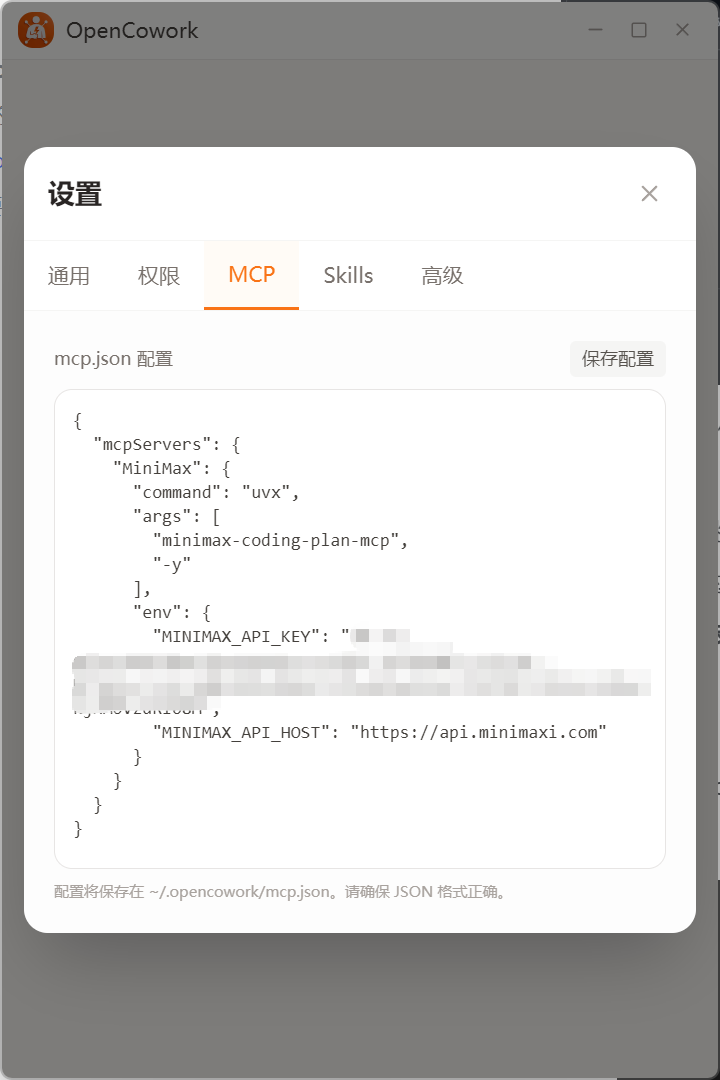Open the 高级 settings tab
Viewport: 720px width, 1080px height.
[442, 276]
